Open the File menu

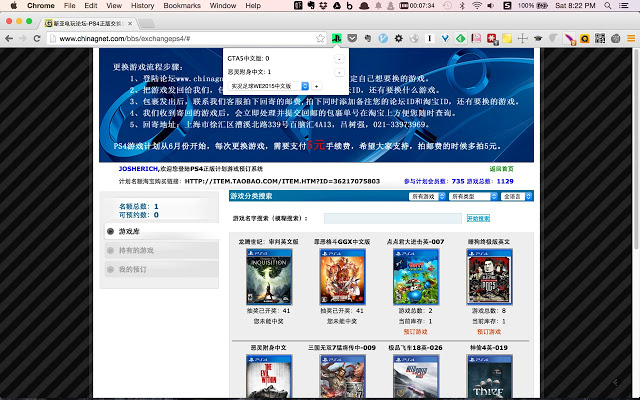[69, 6]
